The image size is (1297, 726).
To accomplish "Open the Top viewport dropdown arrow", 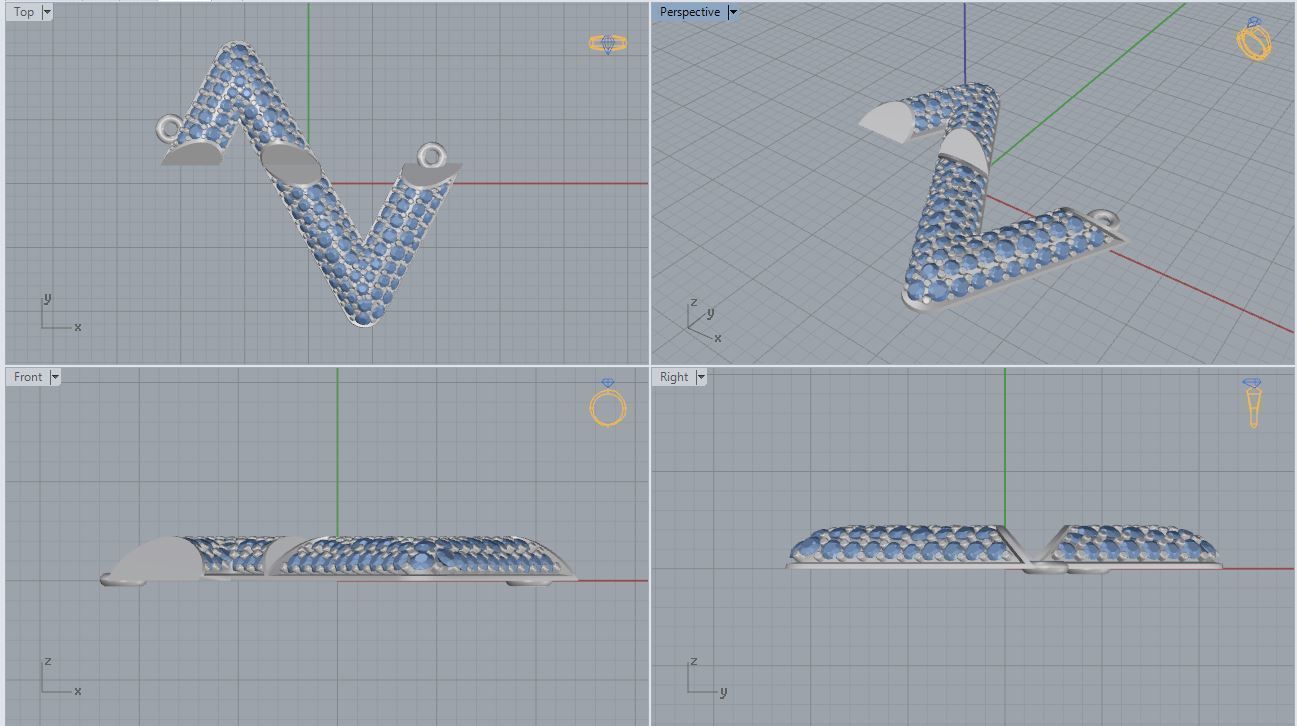I will (47, 12).
